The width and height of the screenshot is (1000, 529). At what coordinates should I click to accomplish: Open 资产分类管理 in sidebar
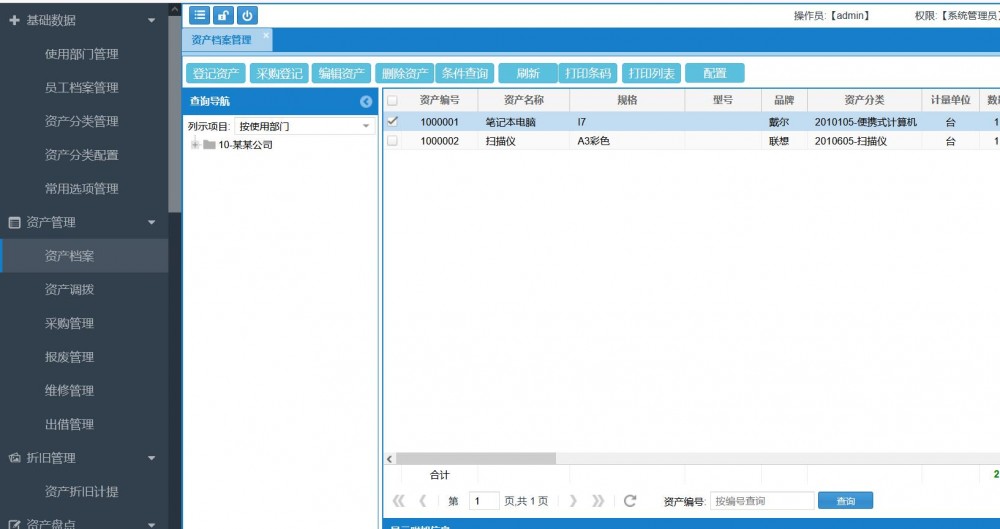point(82,121)
